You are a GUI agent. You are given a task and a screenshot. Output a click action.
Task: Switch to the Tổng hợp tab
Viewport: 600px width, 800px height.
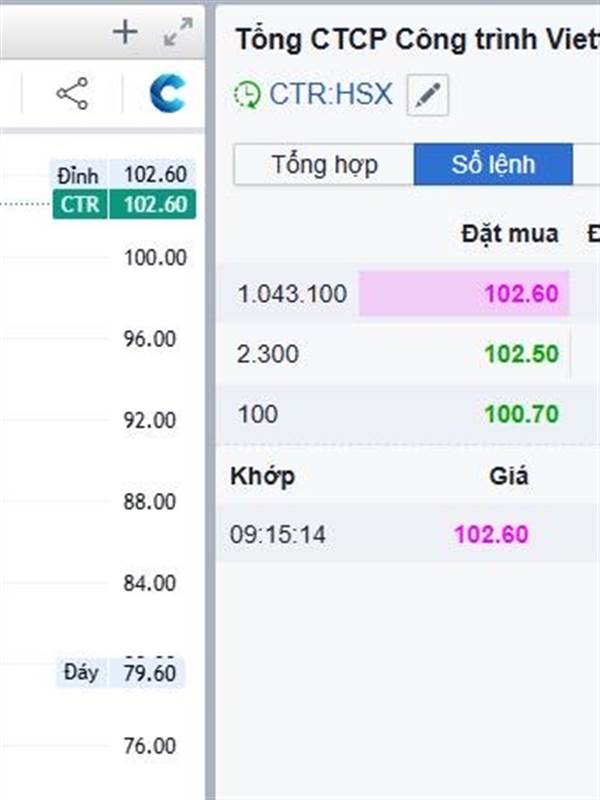(x=324, y=165)
